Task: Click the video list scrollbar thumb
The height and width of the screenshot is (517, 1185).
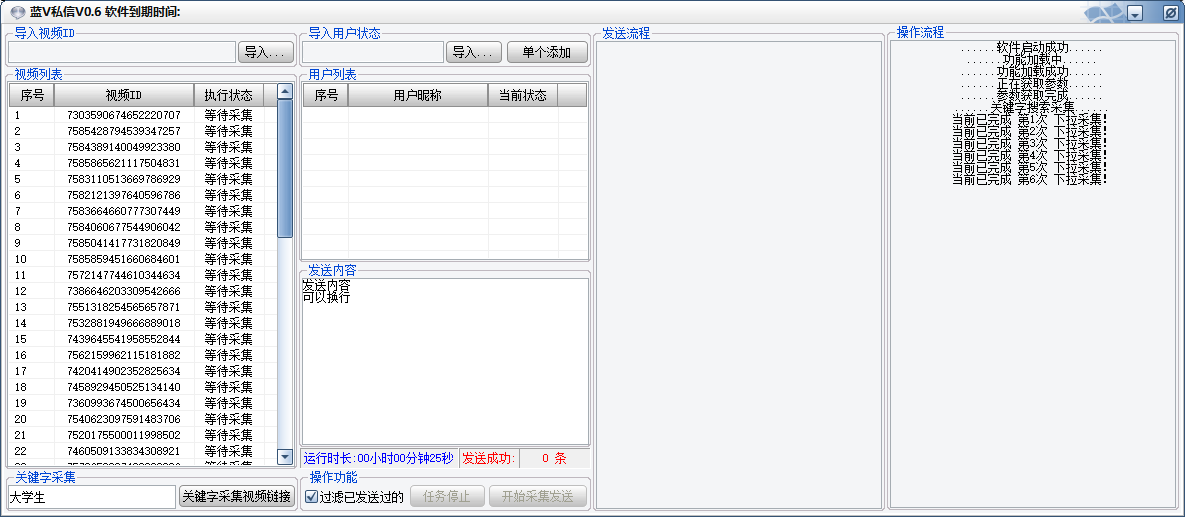Action: [x=284, y=169]
